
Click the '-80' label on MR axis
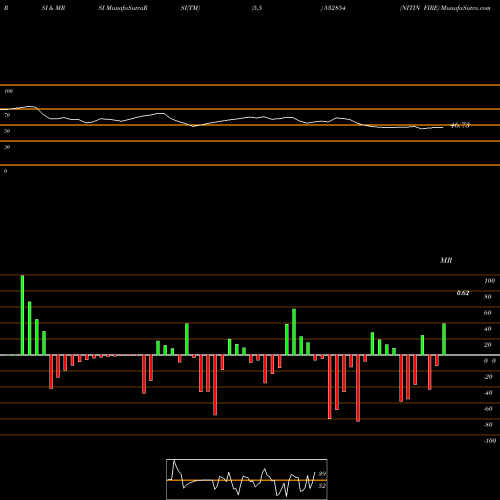488,425
